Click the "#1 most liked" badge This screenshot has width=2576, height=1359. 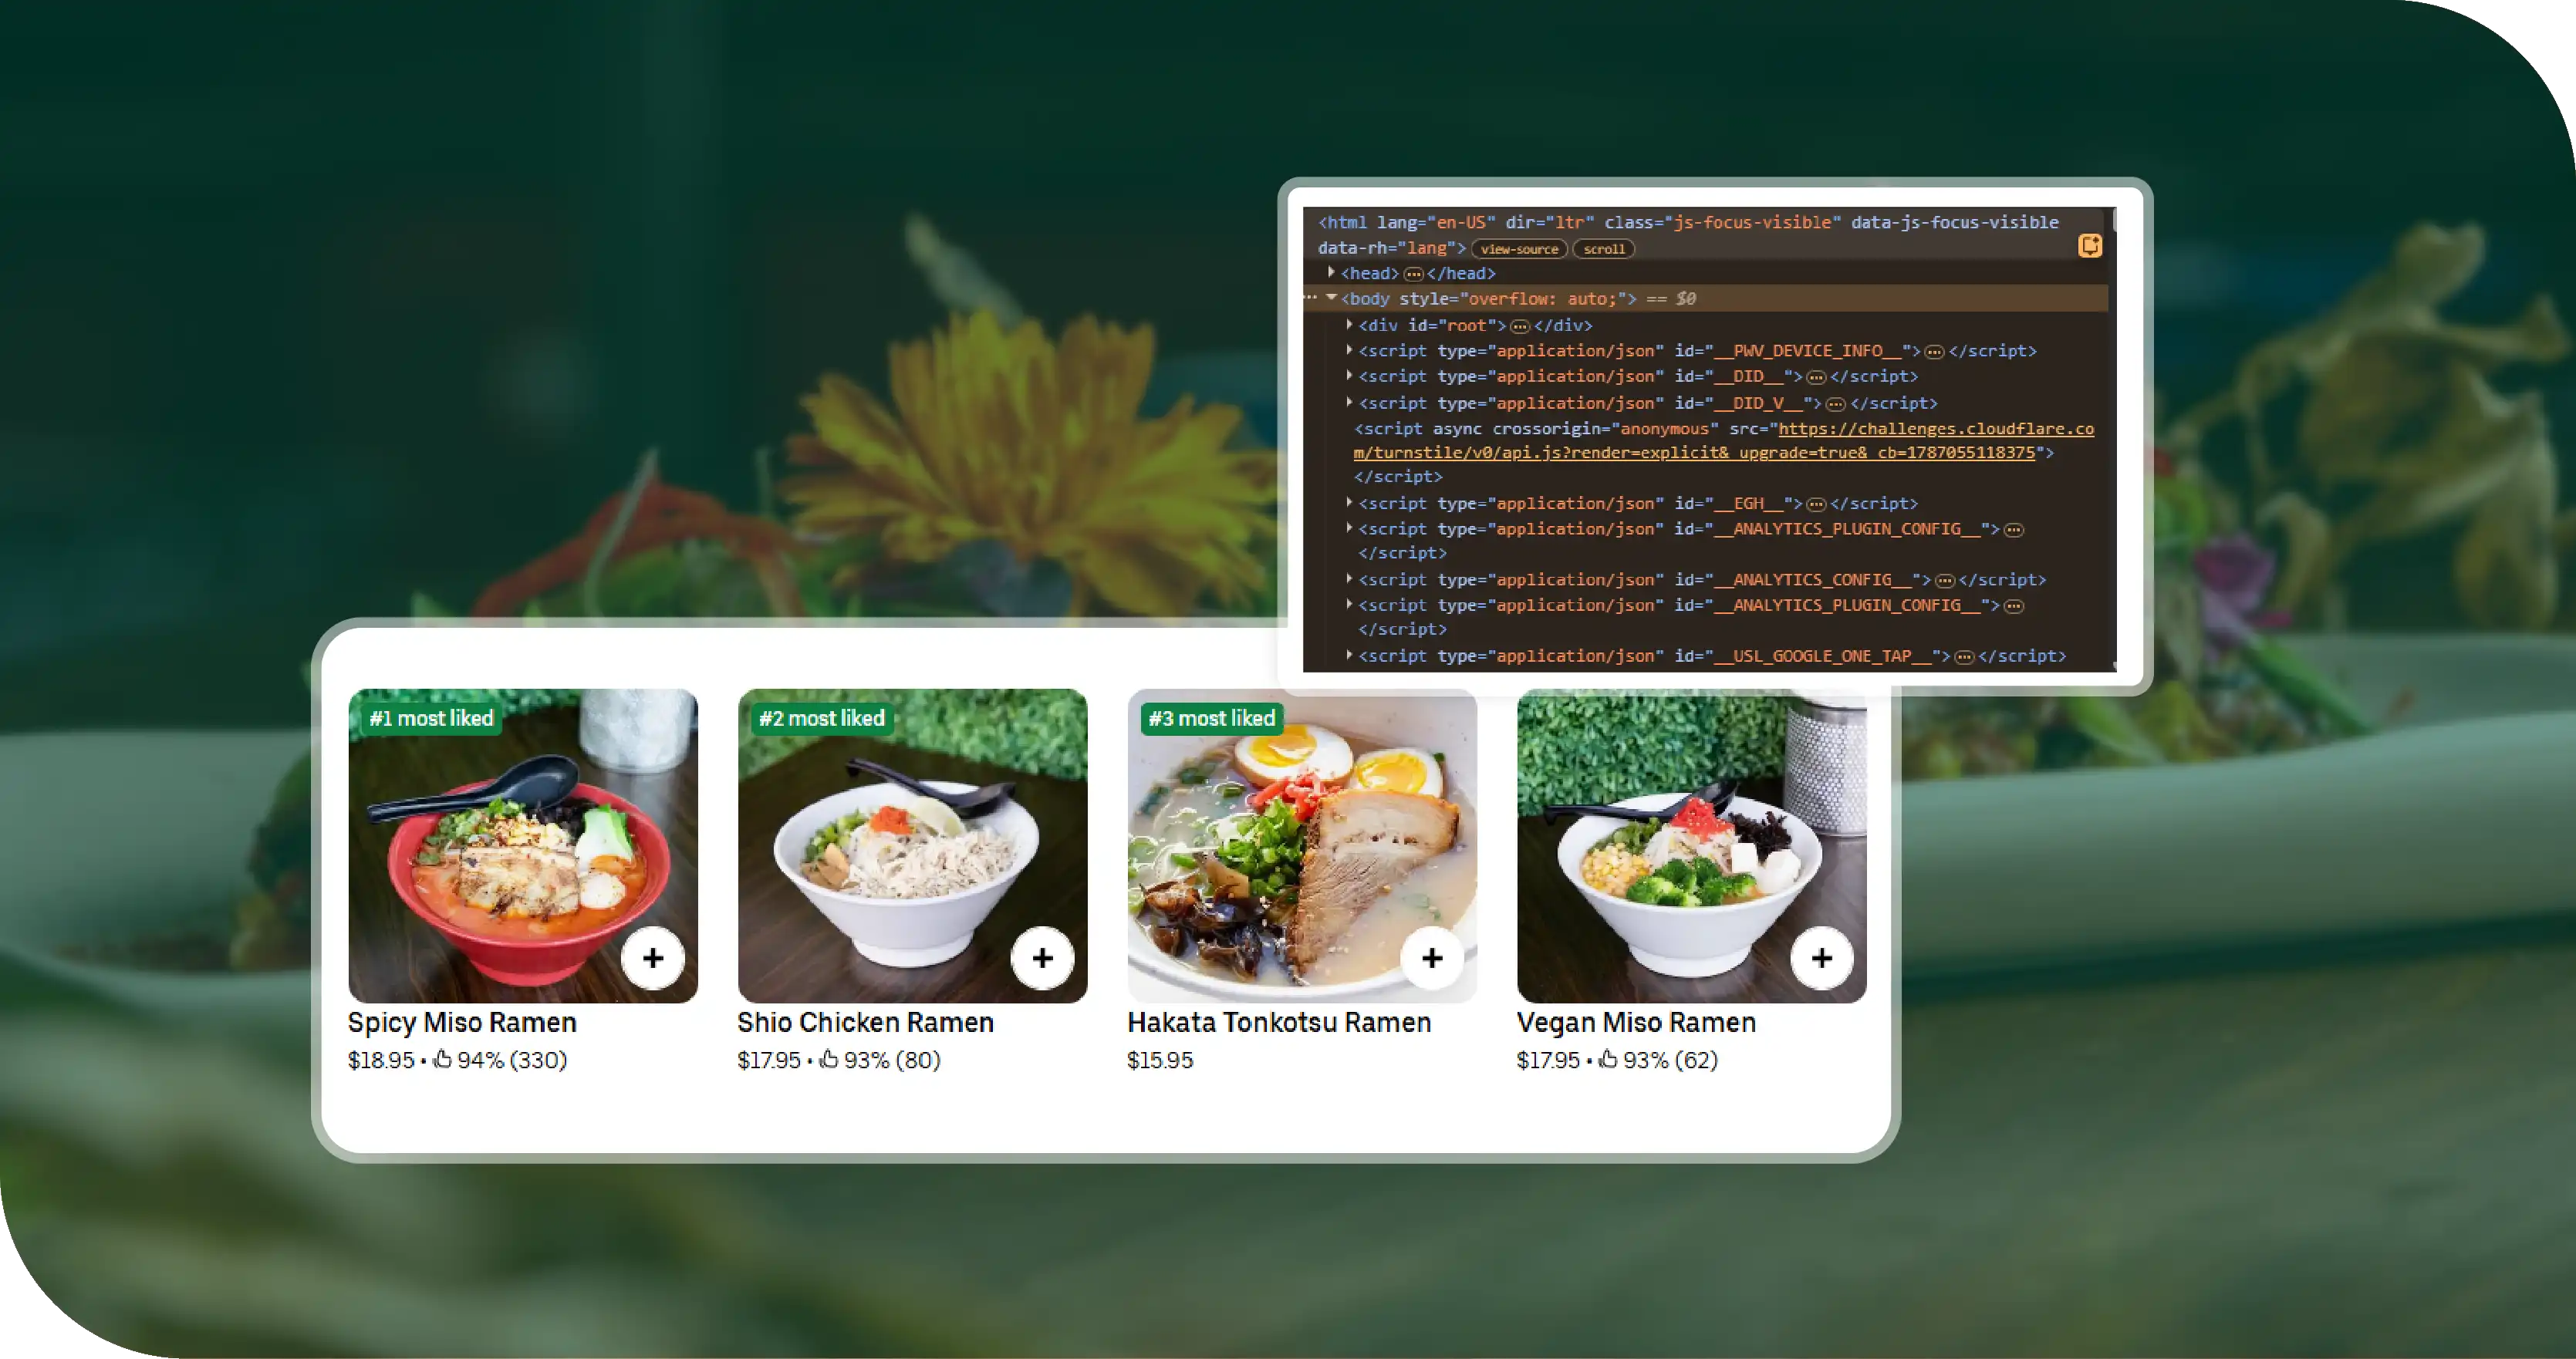431,718
